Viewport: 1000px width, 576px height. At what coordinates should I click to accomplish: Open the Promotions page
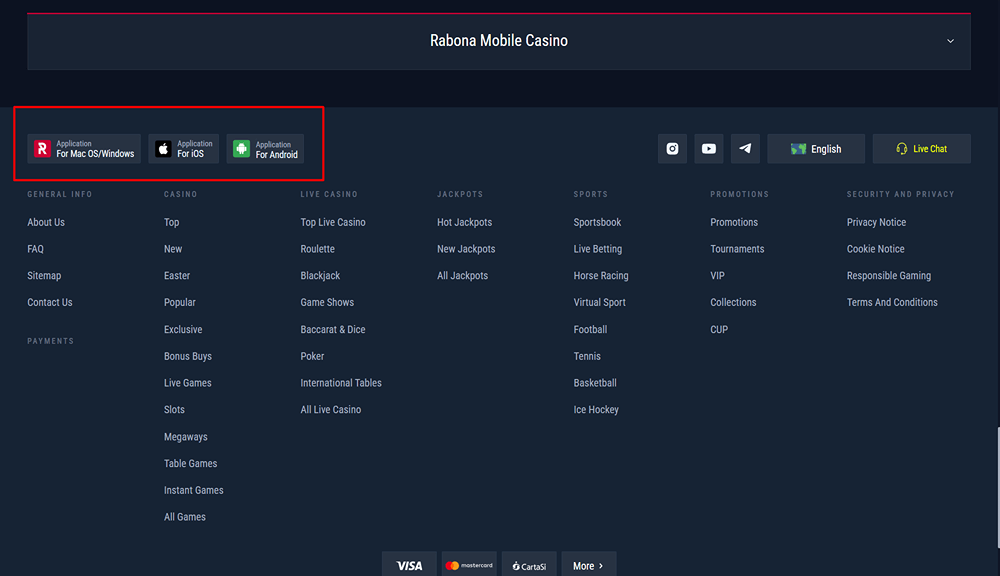click(x=734, y=222)
